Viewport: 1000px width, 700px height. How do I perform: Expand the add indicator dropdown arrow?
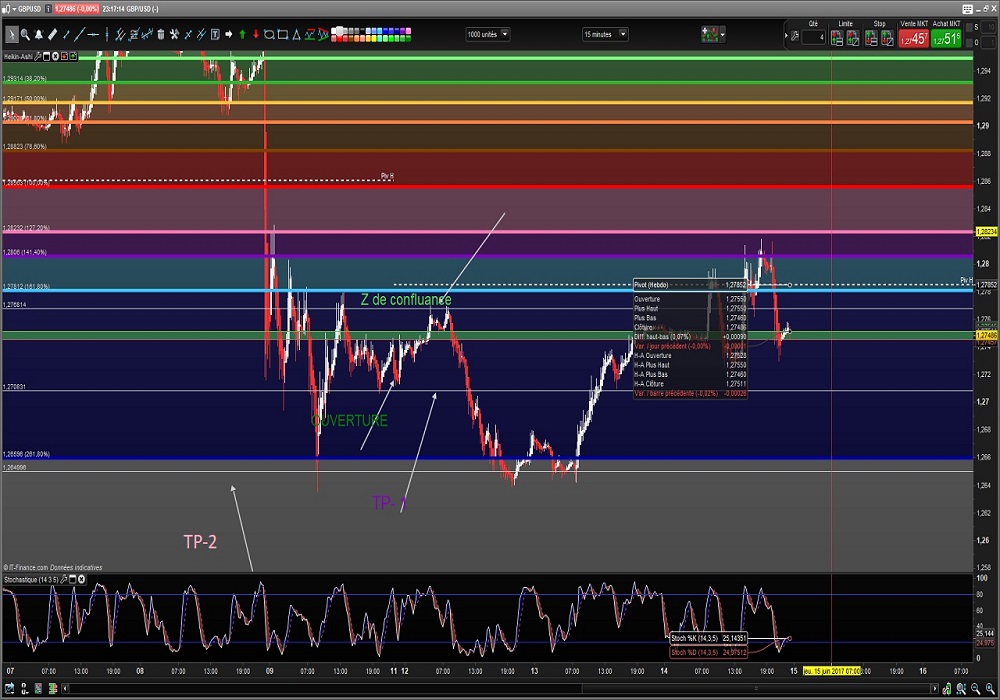[723, 34]
